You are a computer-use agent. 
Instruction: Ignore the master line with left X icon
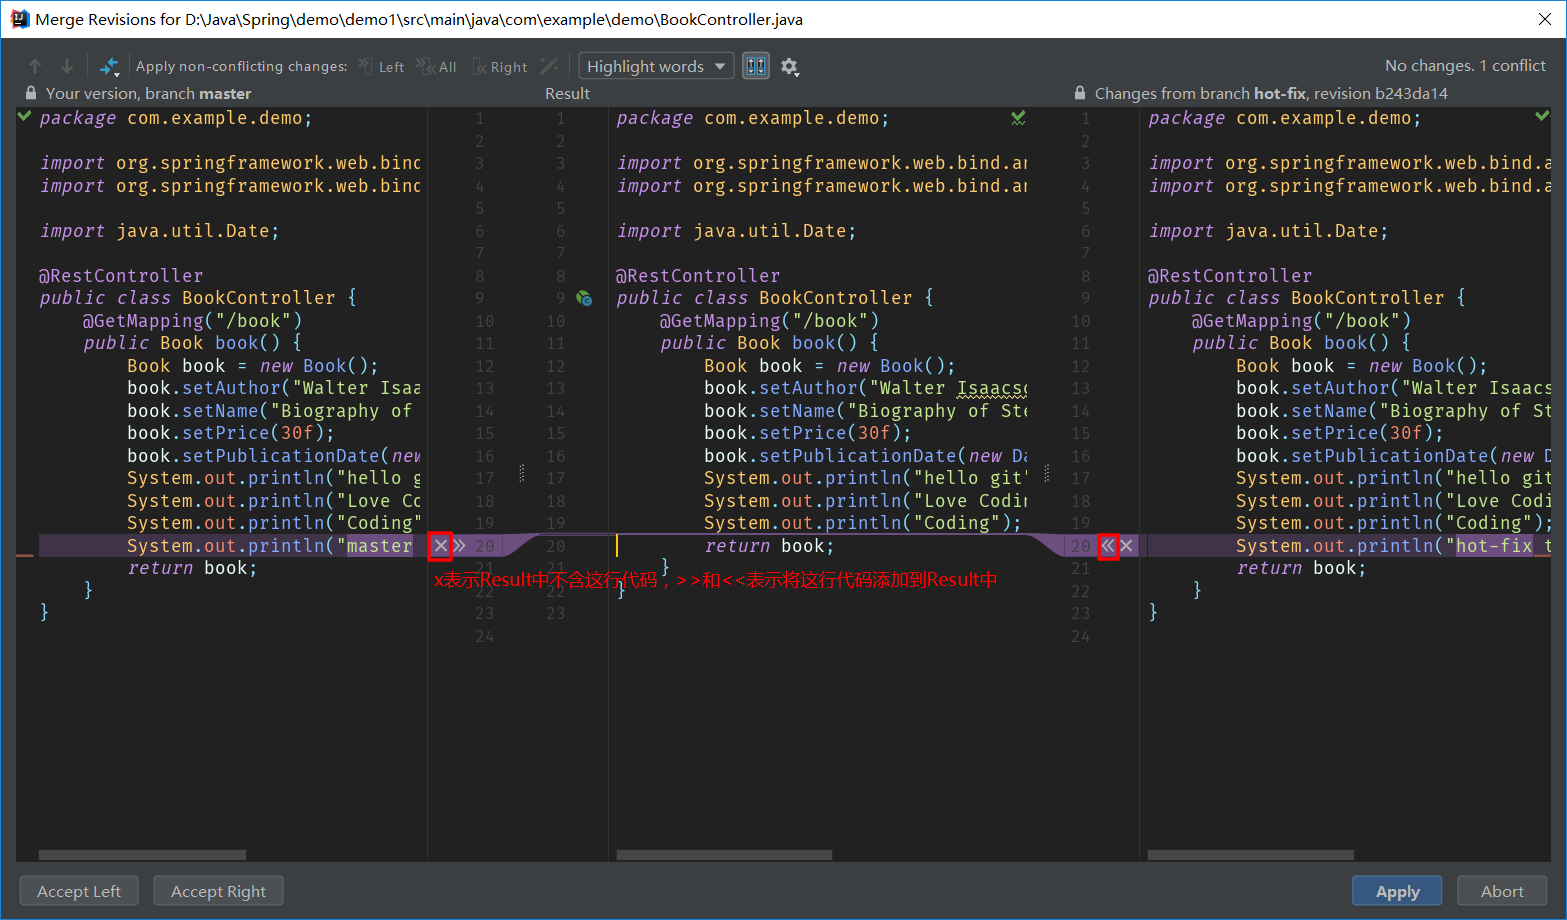(x=441, y=546)
